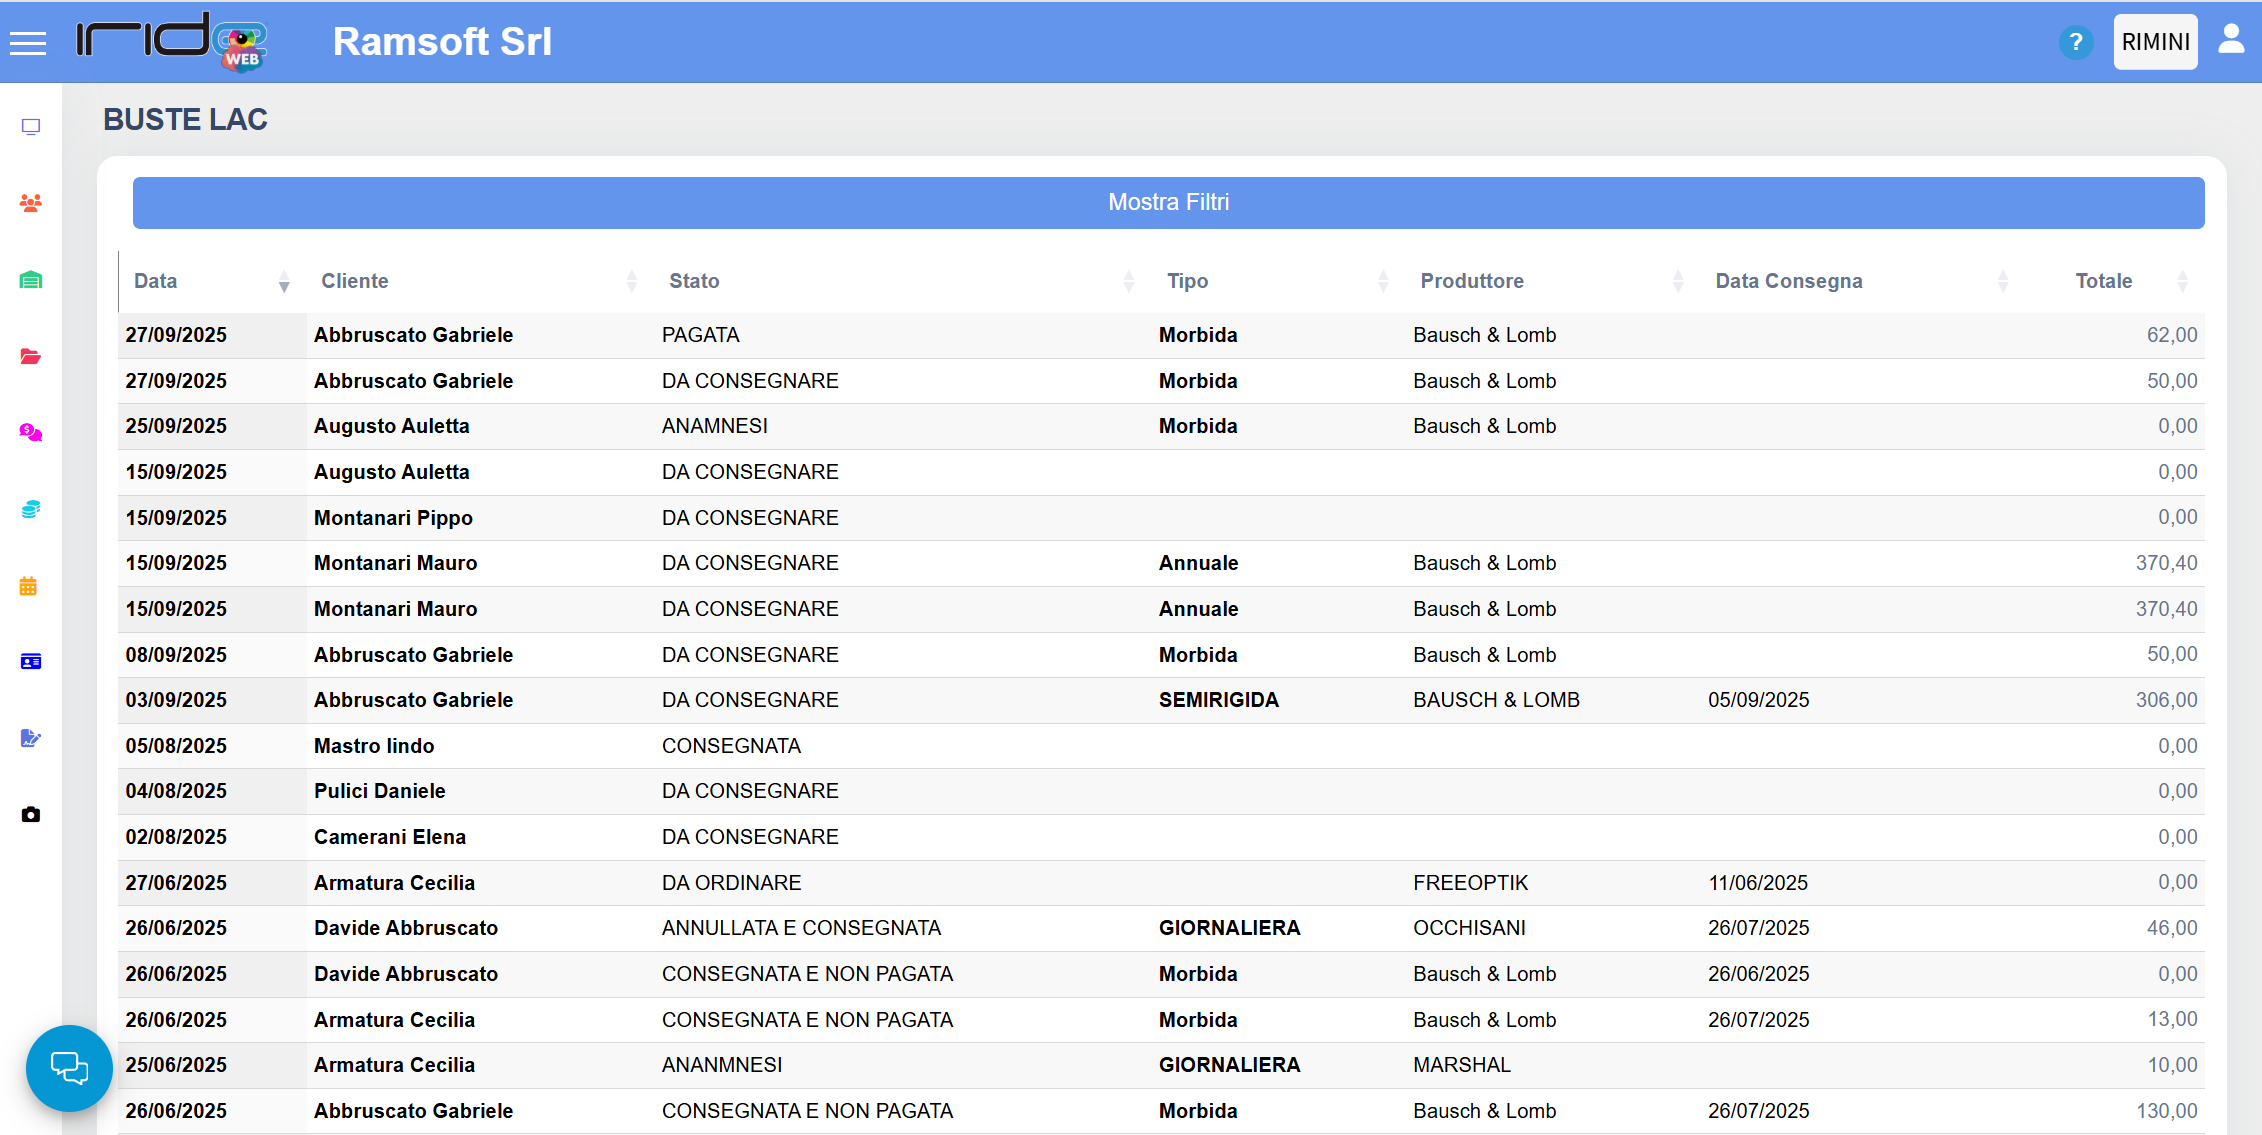This screenshot has height=1135, width=2262.
Task: Open the pink dollar chat sidebar icon
Action: pos(31,433)
